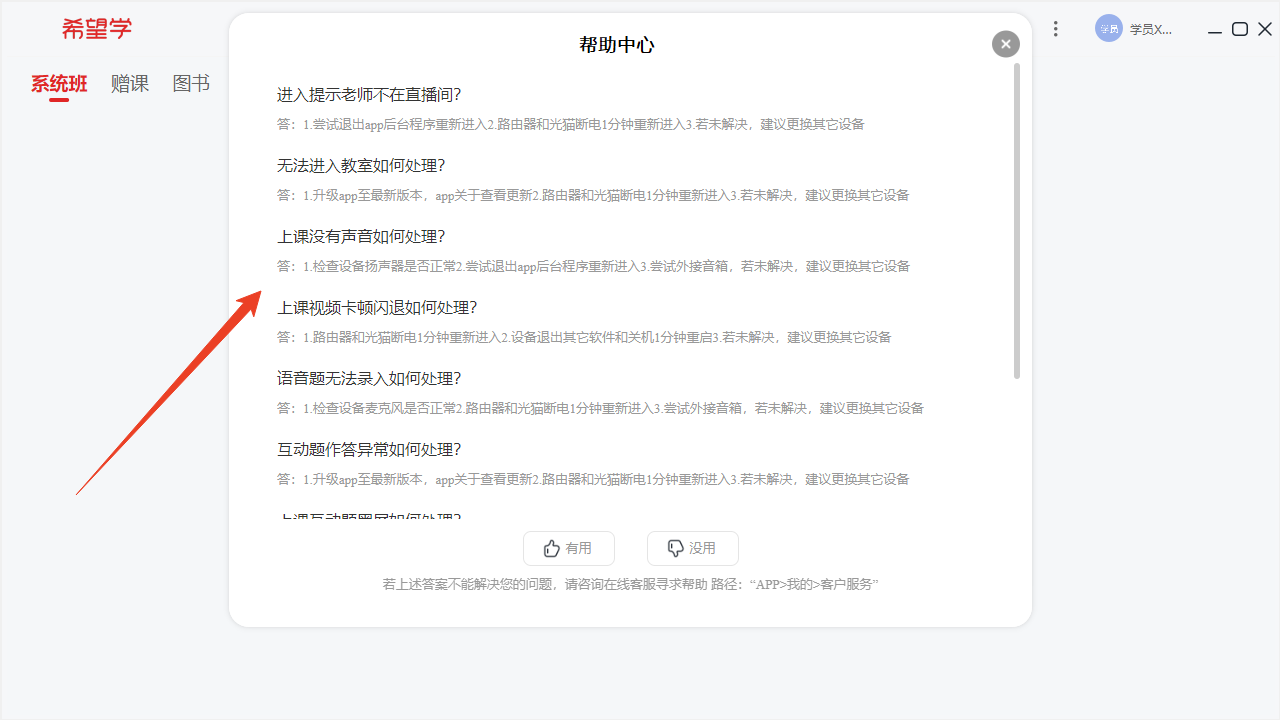Click the 学员X... username
Image resolution: width=1281 pixels, height=721 pixels.
click(x=1150, y=30)
